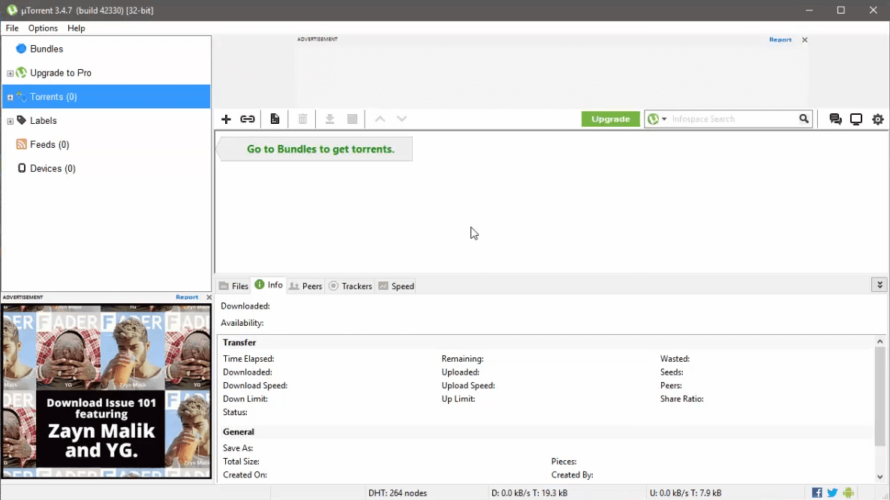
Task: Click the µTorrent logo in title bar
Action: point(11,10)
